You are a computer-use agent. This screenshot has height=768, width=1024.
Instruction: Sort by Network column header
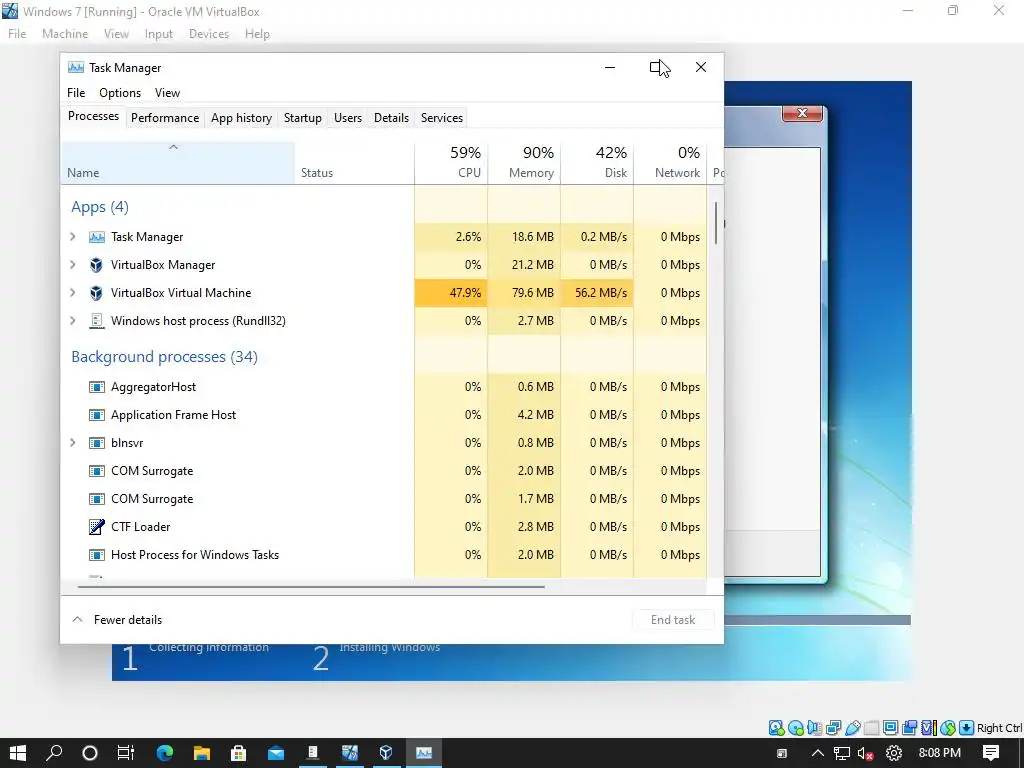670,163
